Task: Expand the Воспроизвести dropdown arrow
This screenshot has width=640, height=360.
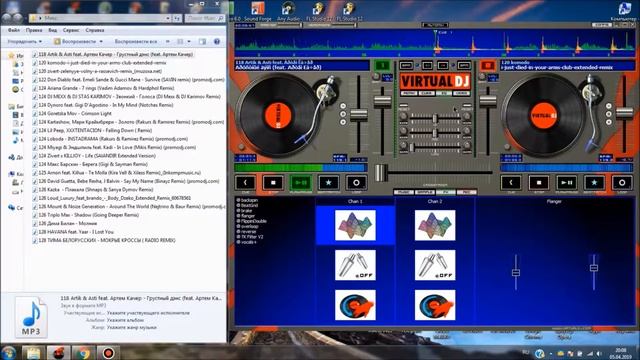Action: [x=101, y=42]
